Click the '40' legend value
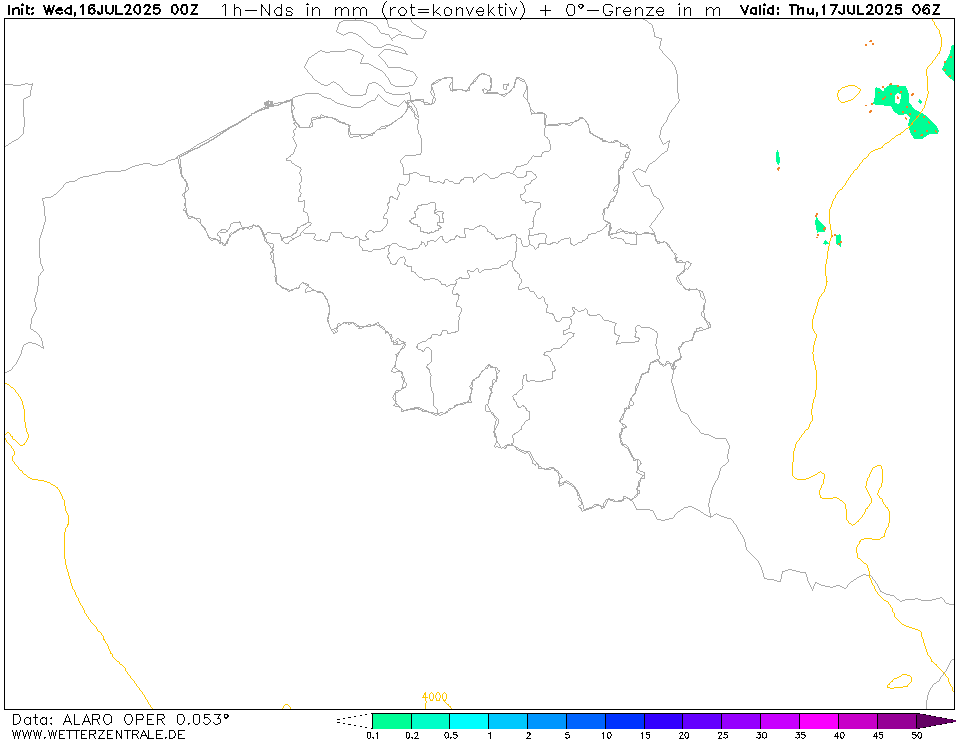 pyautogui.click(x=839, y=735)
